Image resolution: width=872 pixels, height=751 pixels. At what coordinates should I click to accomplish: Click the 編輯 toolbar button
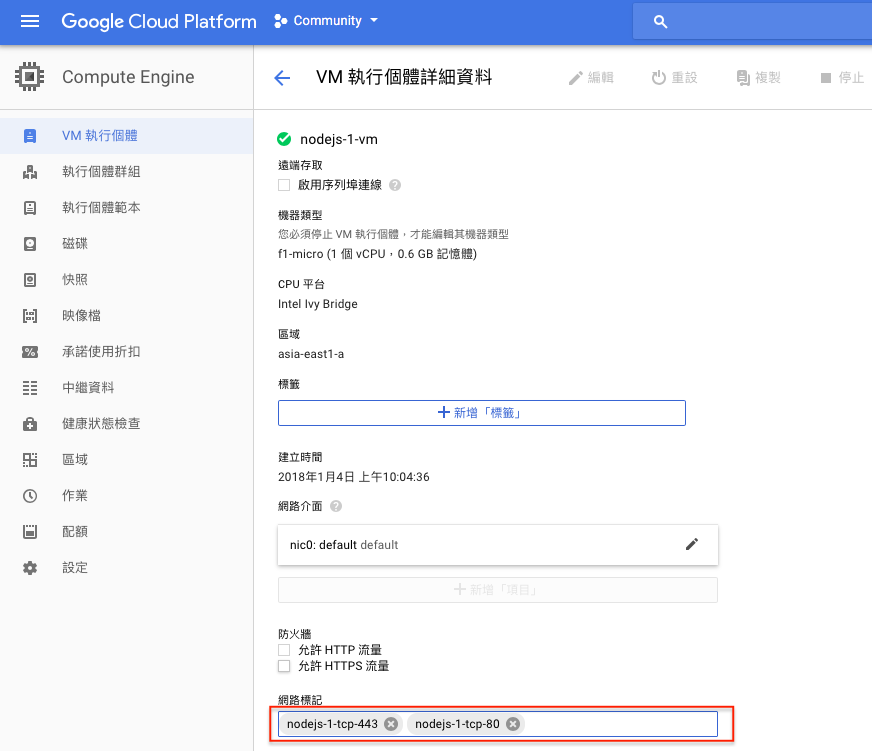(x=591, y=78)
